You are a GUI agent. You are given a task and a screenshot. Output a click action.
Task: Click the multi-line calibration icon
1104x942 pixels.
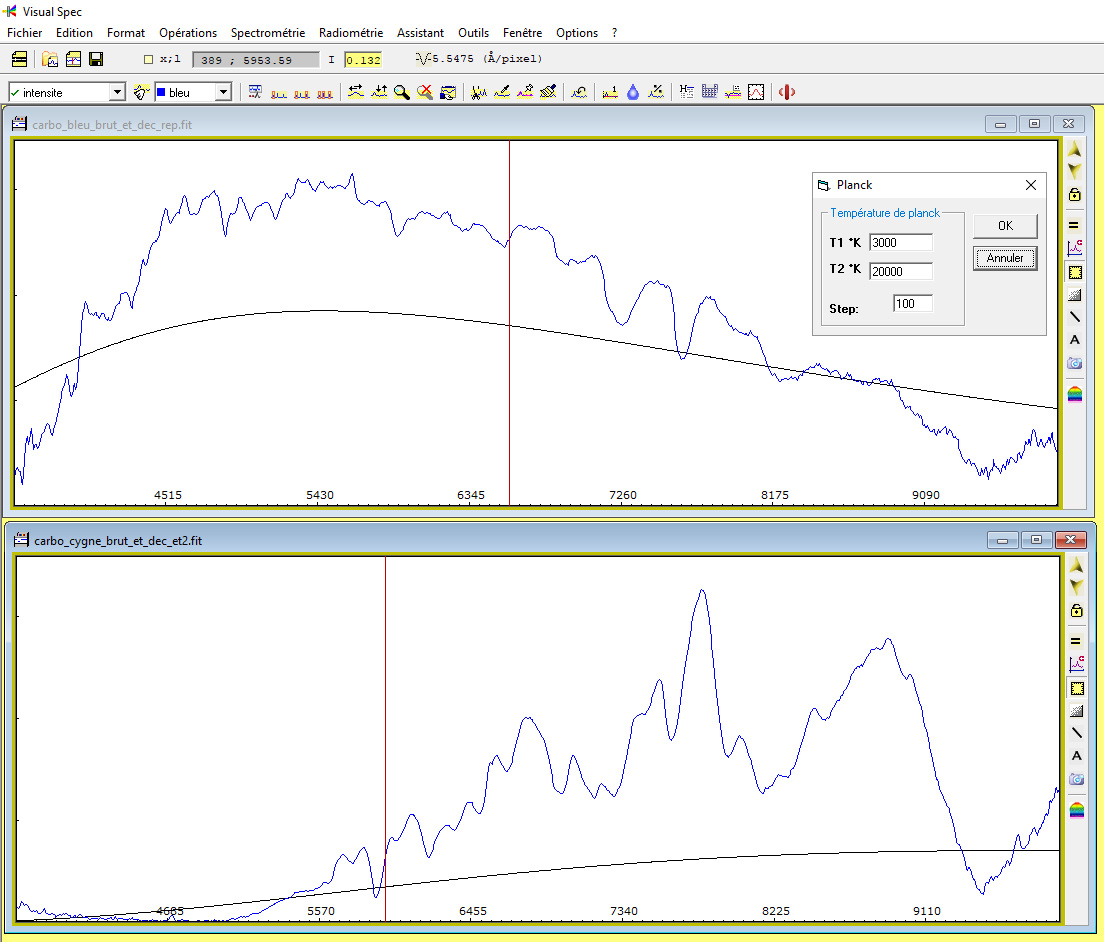pyautogui.click(x=325, y=92)
